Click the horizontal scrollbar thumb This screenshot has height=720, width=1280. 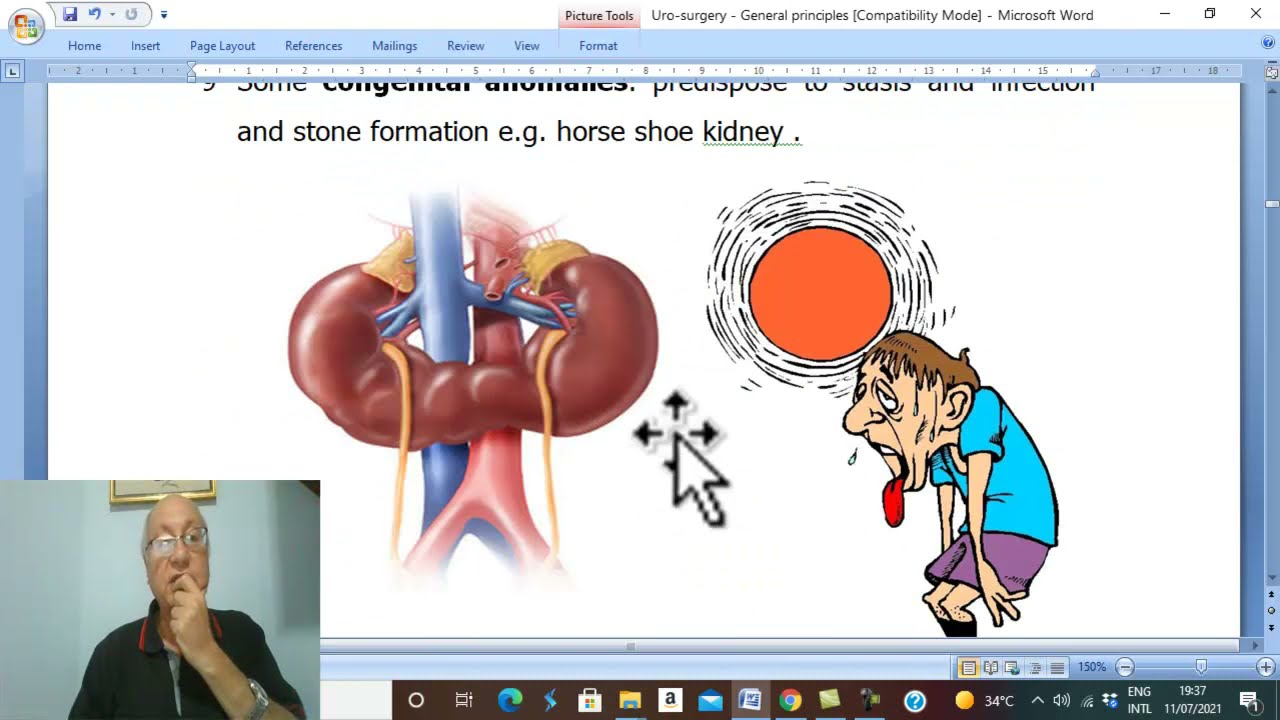630,646
